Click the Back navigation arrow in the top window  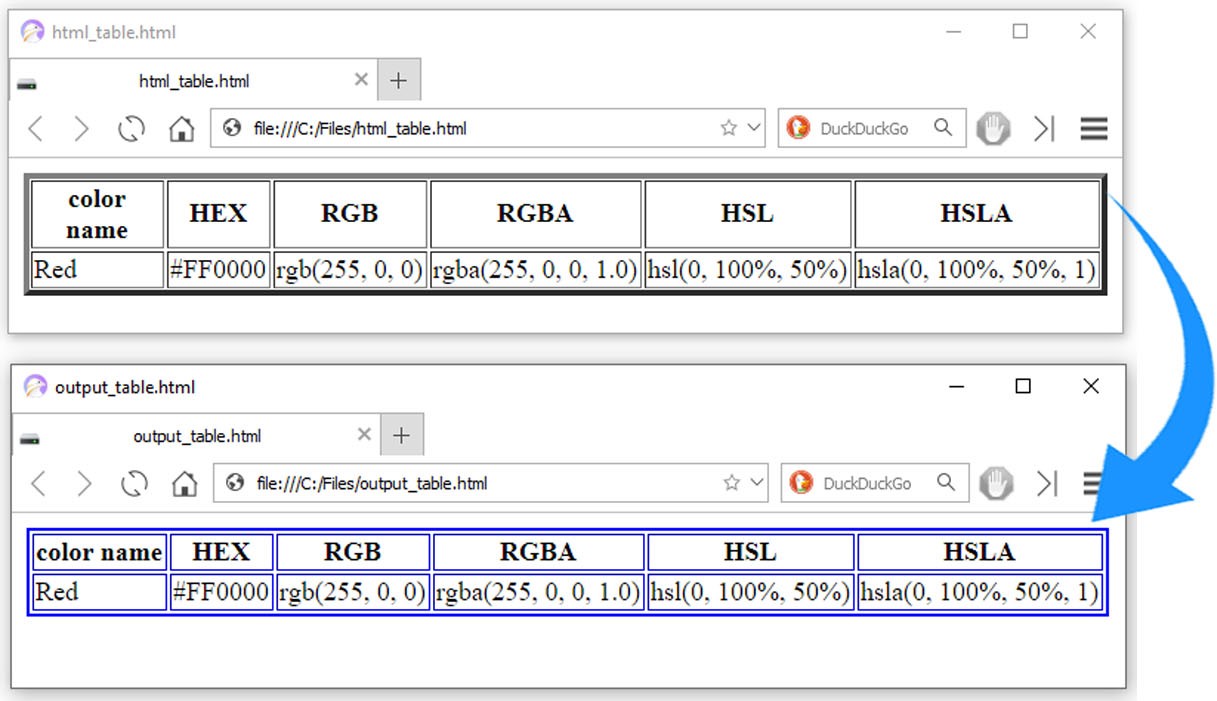33,128
